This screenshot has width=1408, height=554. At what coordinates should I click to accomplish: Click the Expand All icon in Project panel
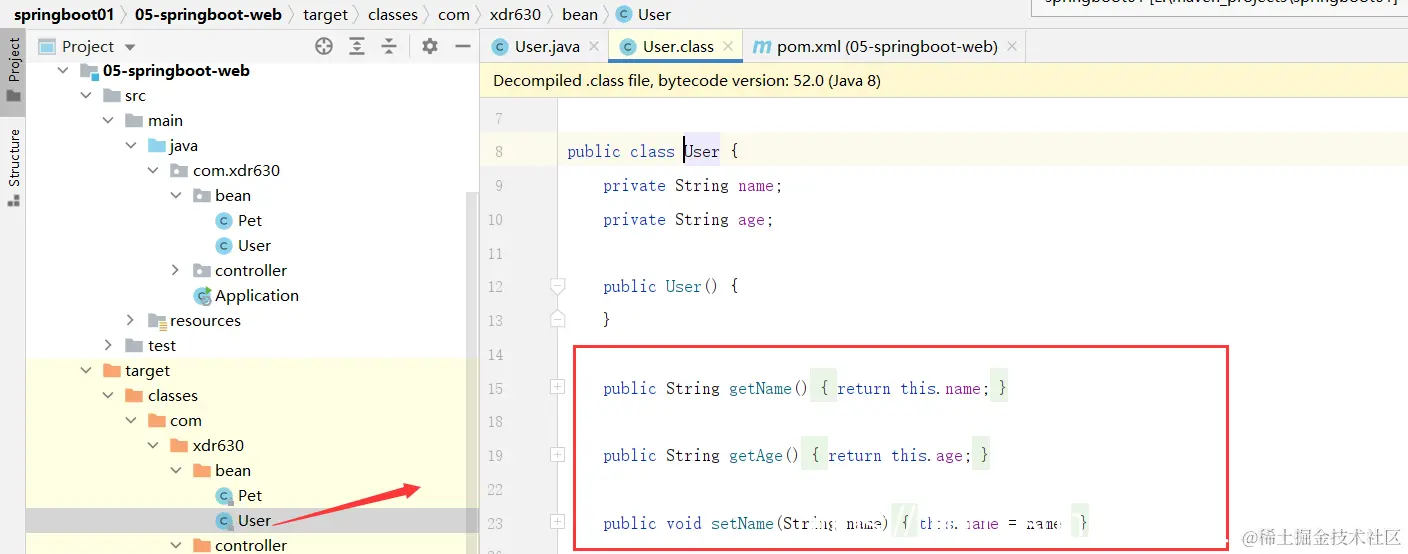click(x=356, y=46)
